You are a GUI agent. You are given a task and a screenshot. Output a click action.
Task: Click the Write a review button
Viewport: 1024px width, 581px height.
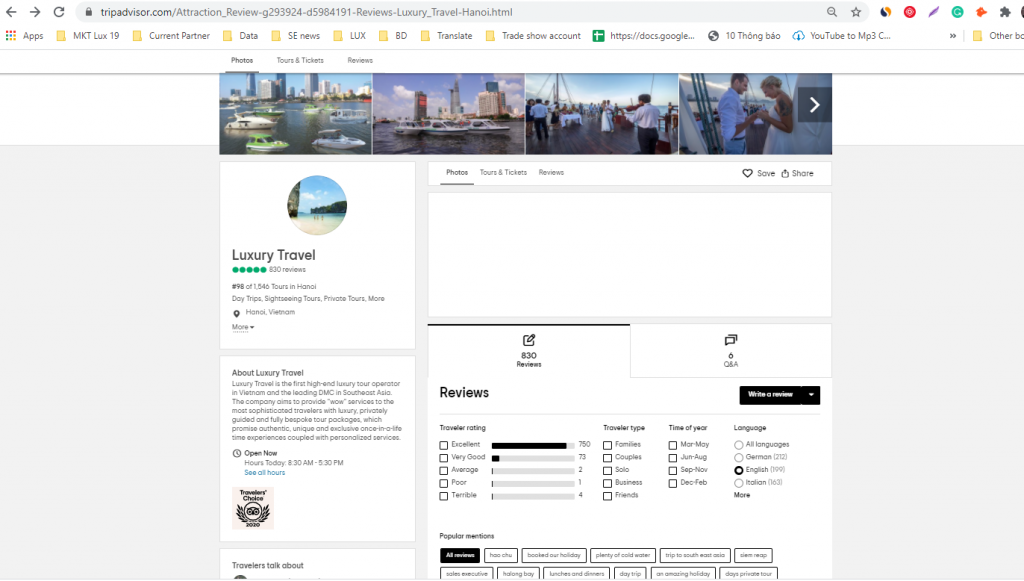click(771, 395)
